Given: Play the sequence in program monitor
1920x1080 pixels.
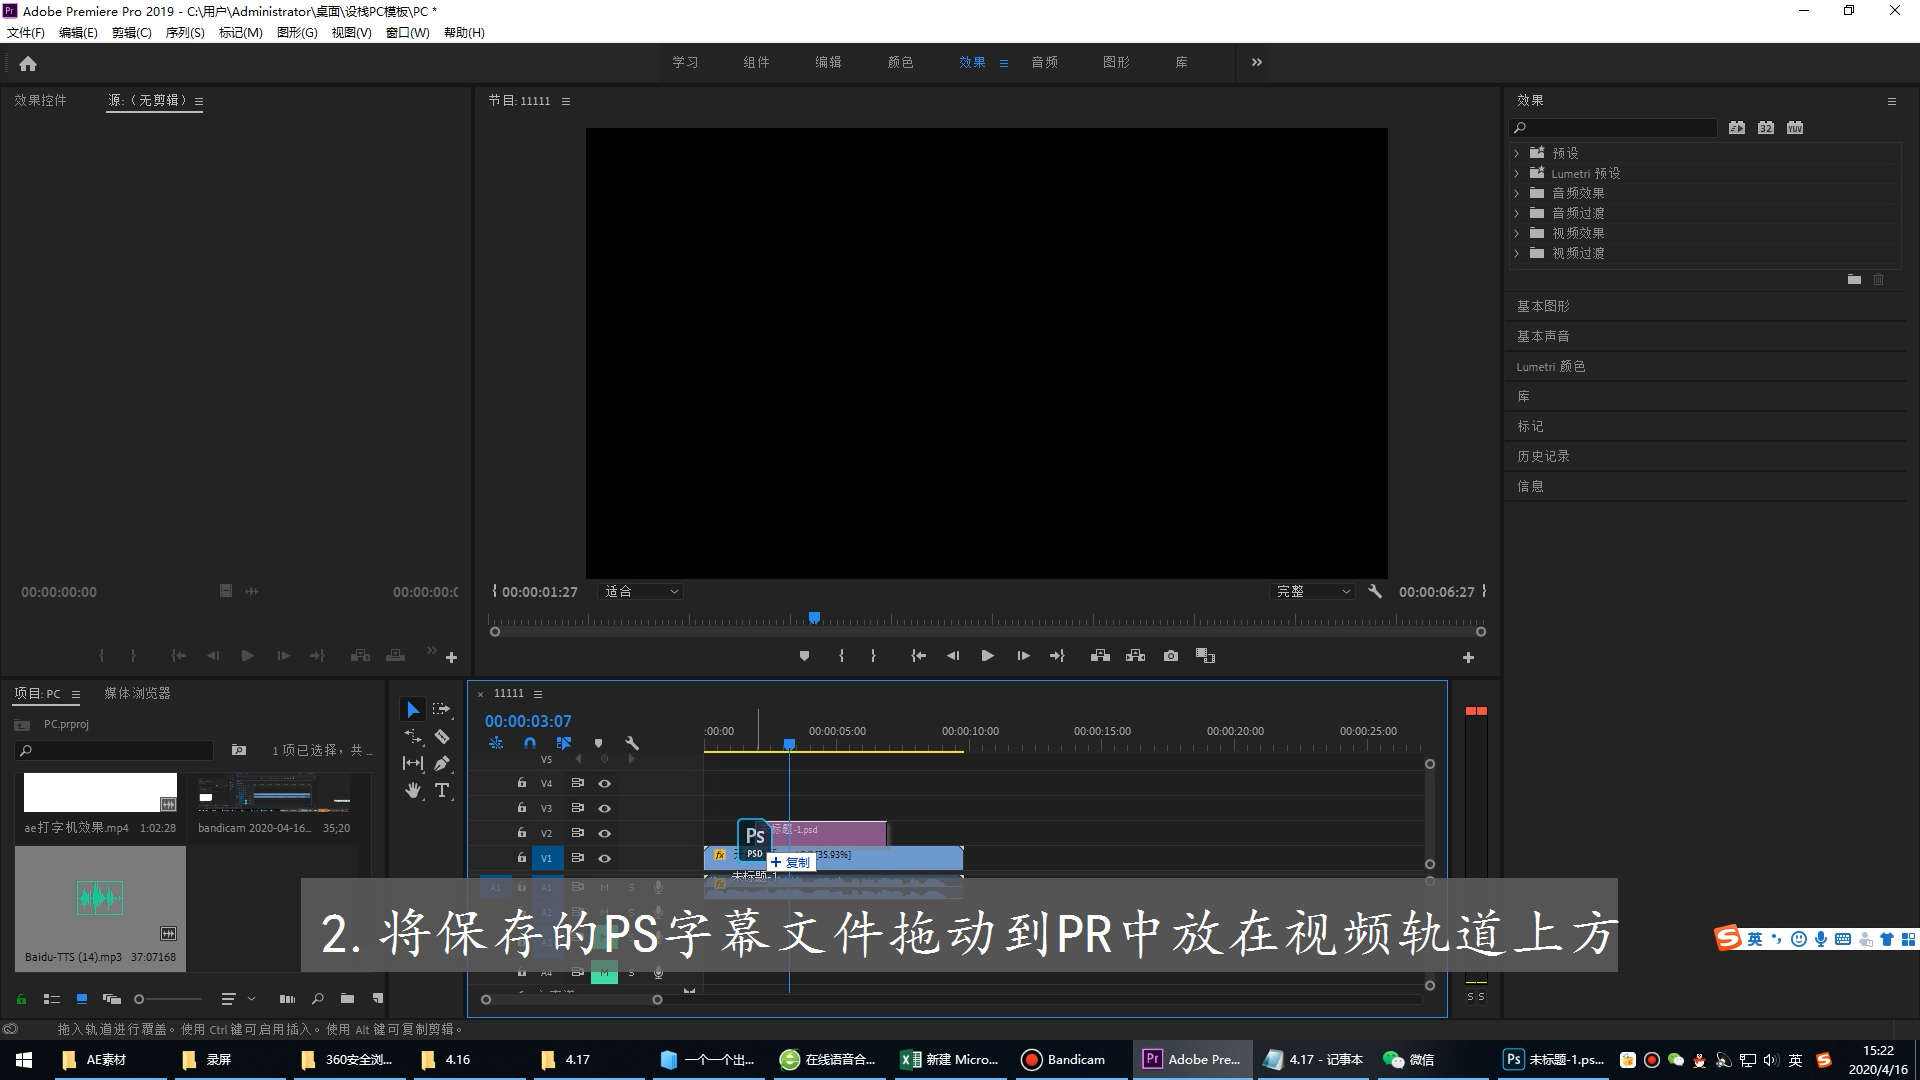Looking at the screenshot, I should [987, 656].
